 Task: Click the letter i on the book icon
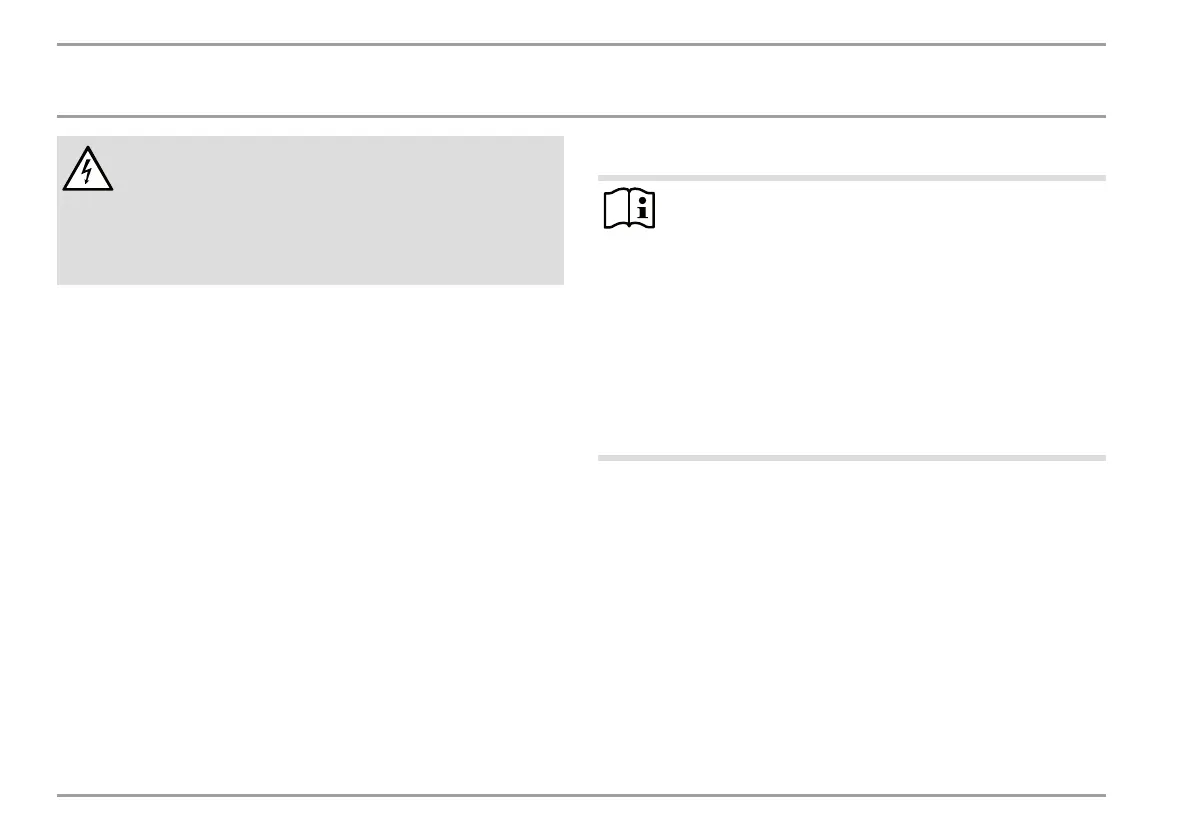[x=643, y=207]
